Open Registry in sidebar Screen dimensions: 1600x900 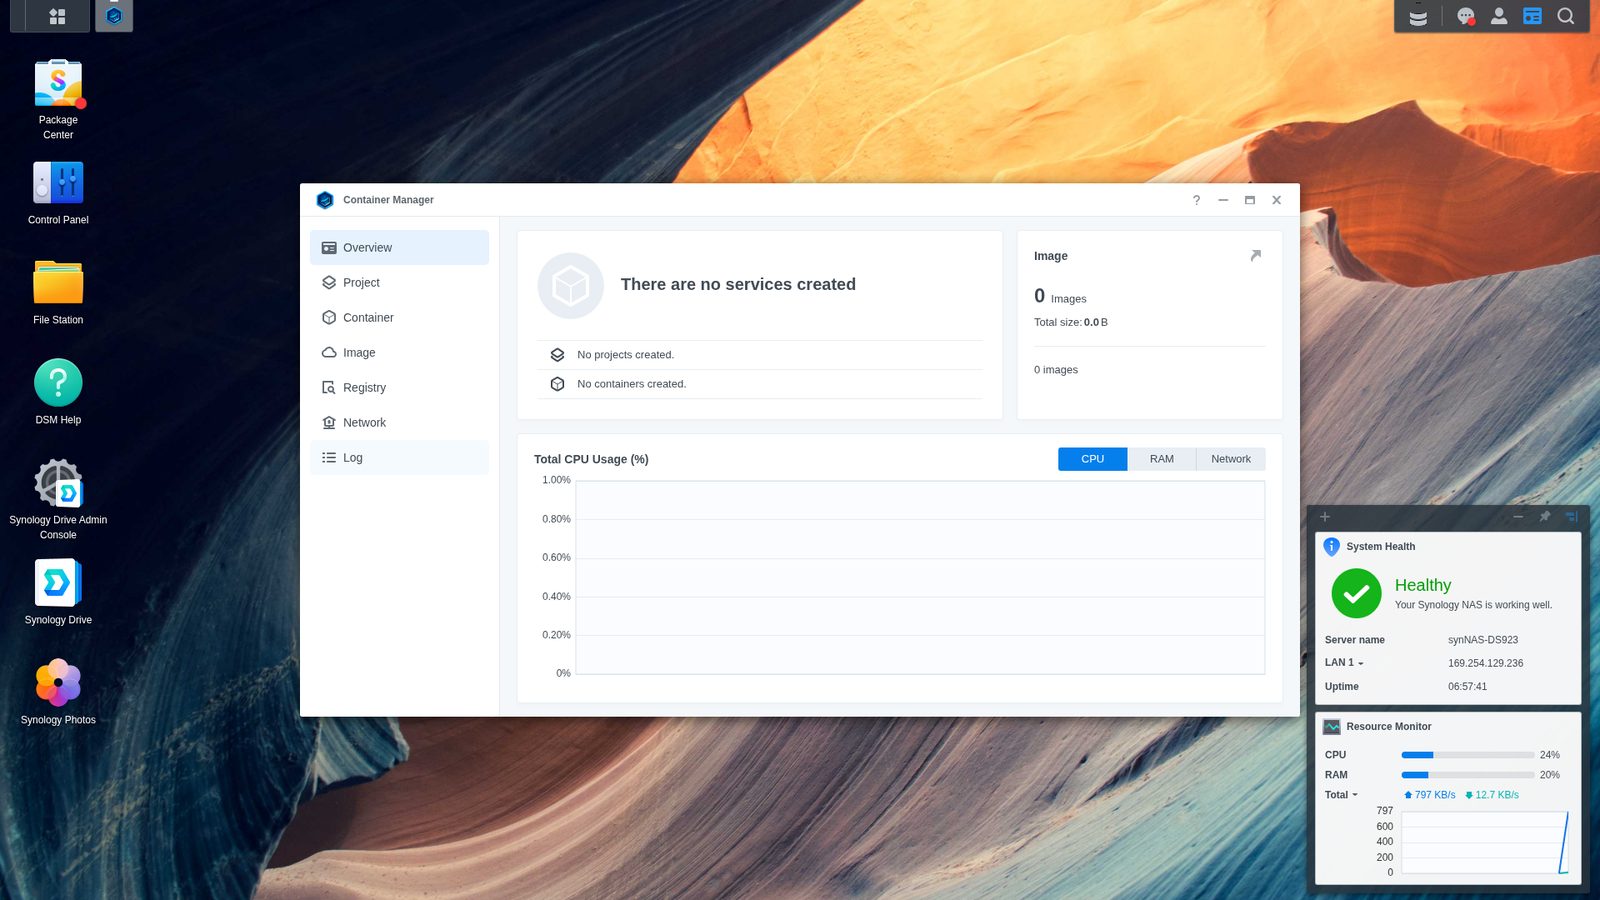click(399, 388)
